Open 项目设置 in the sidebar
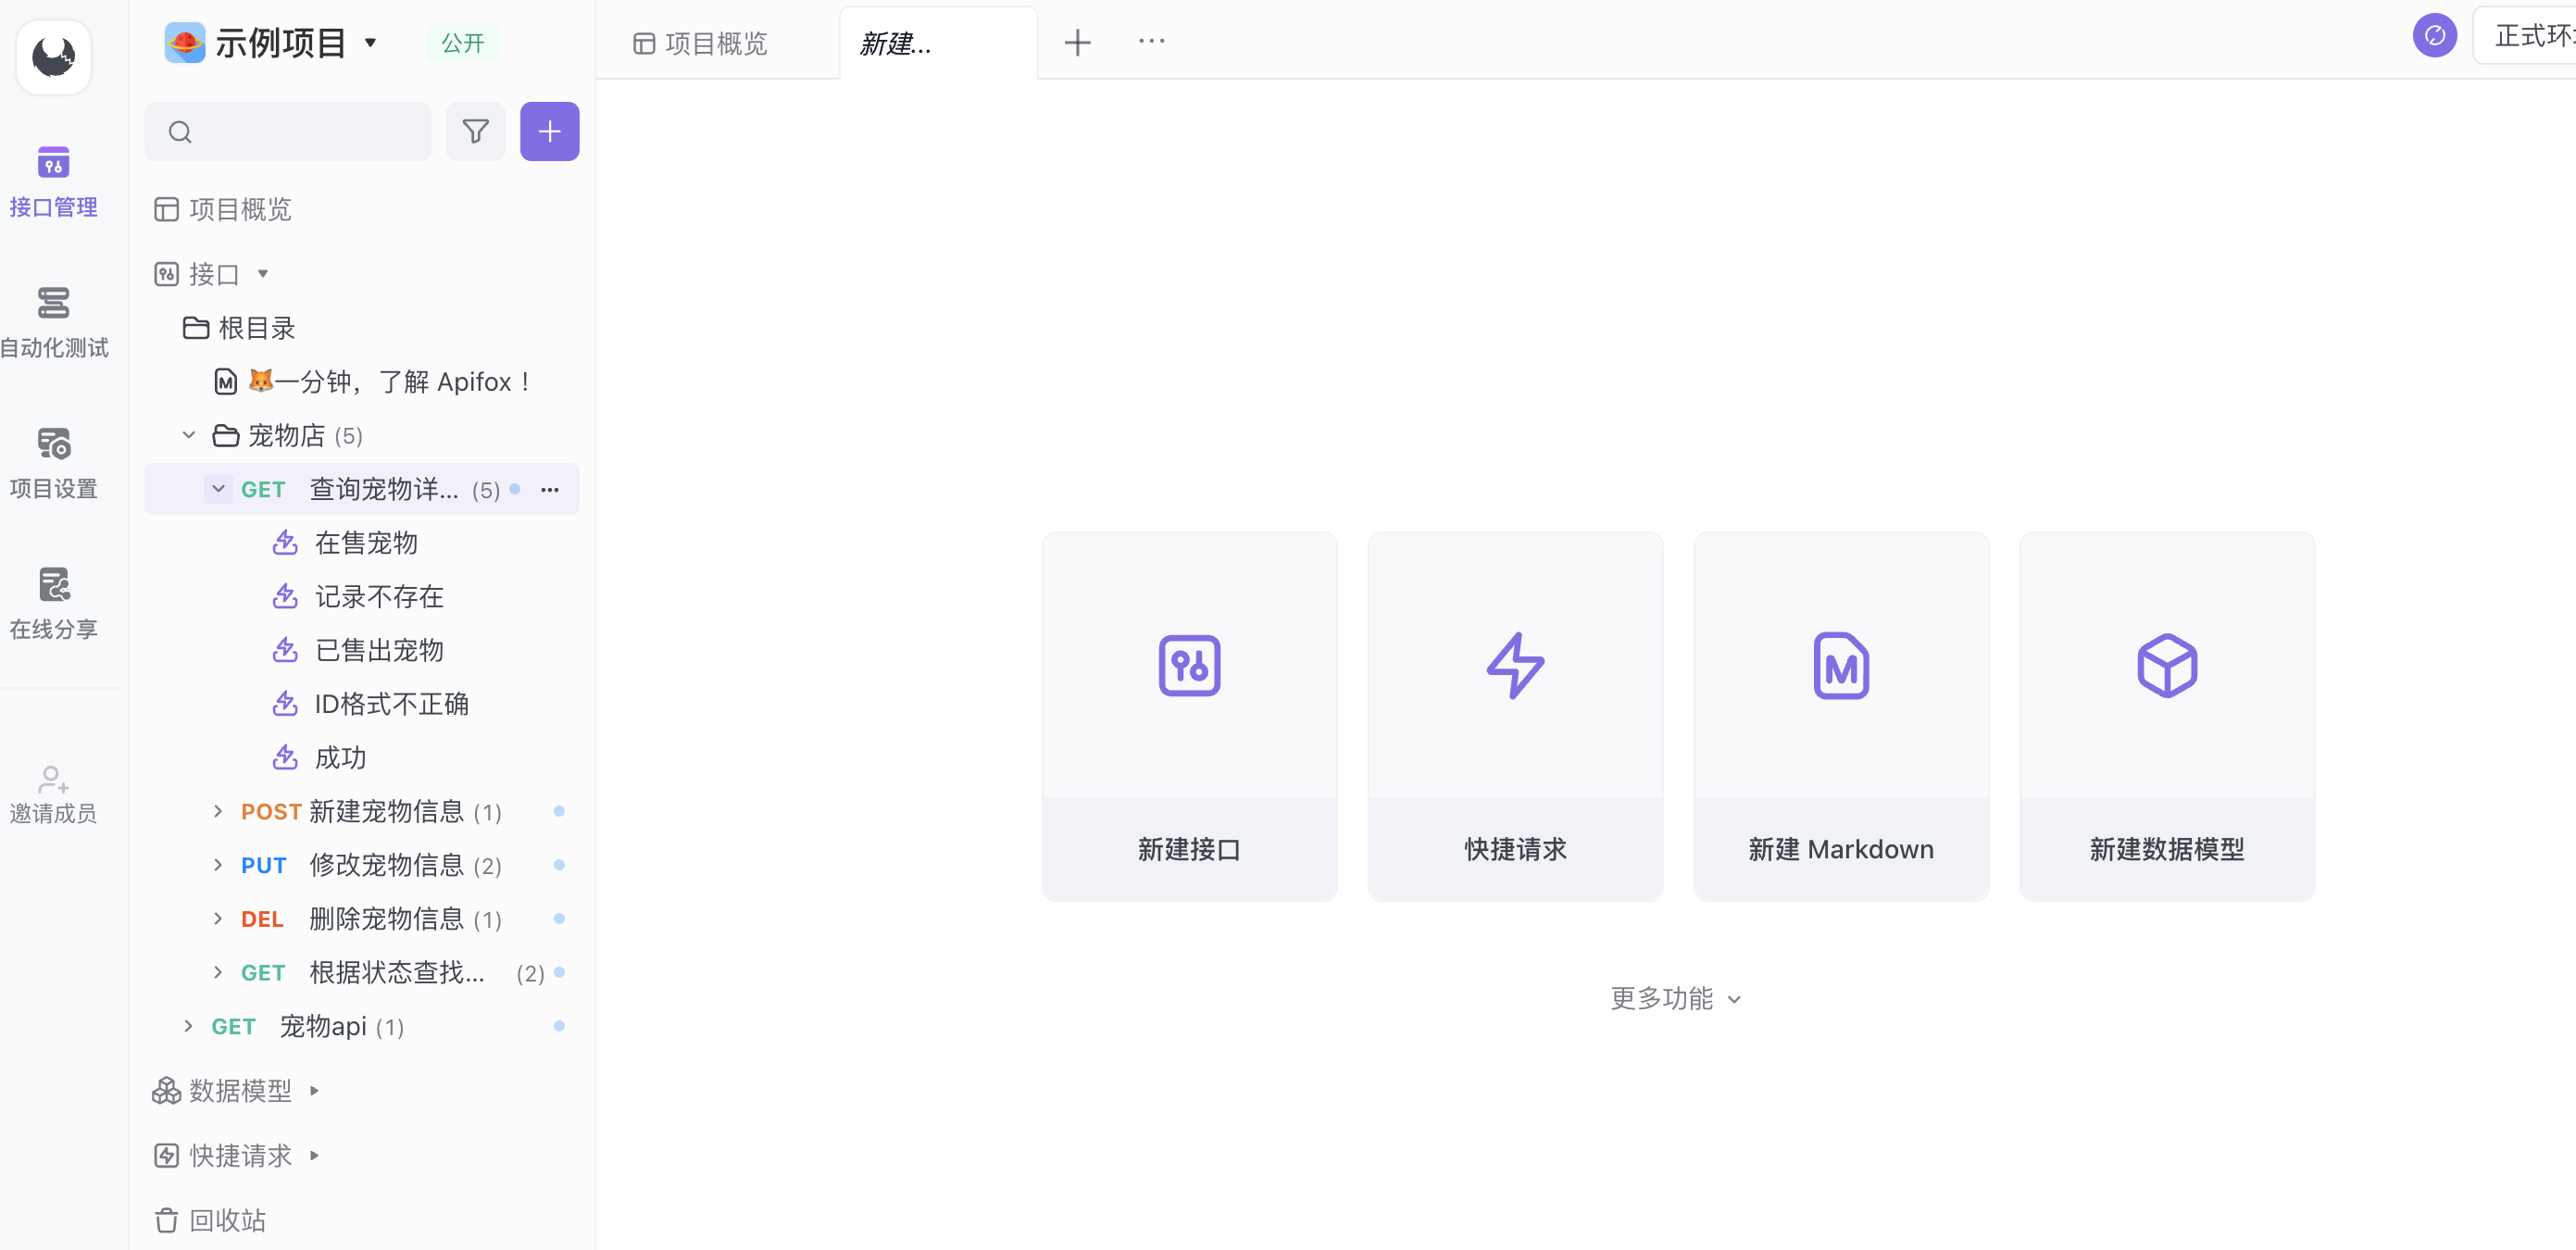Image resolution: width=2576 pixels, height=1250 pixels. click(x=53, y=462)
